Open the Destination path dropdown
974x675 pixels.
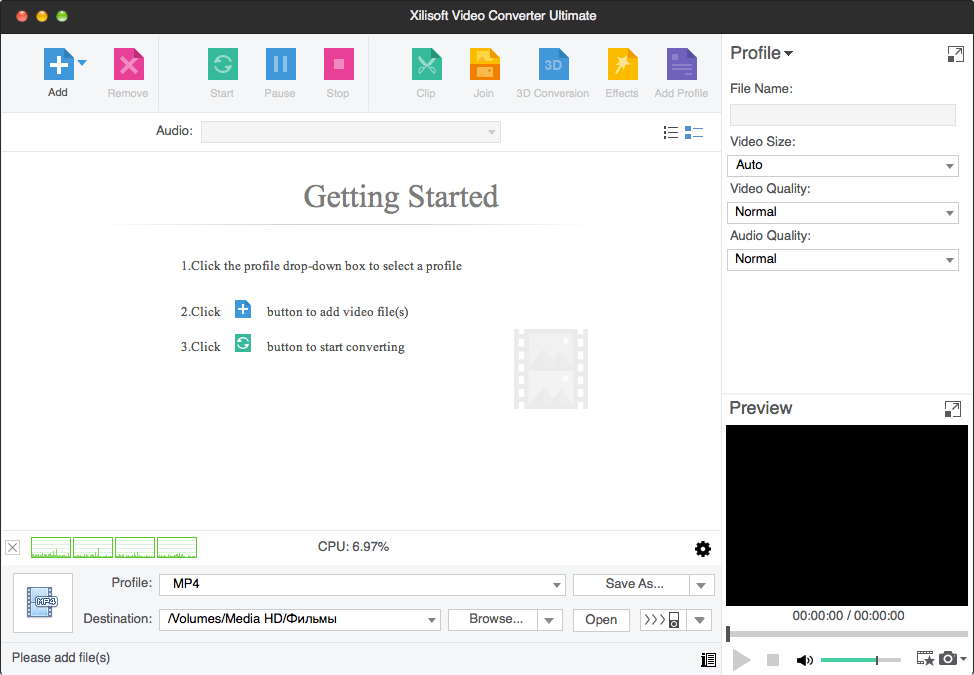(300, 620)
